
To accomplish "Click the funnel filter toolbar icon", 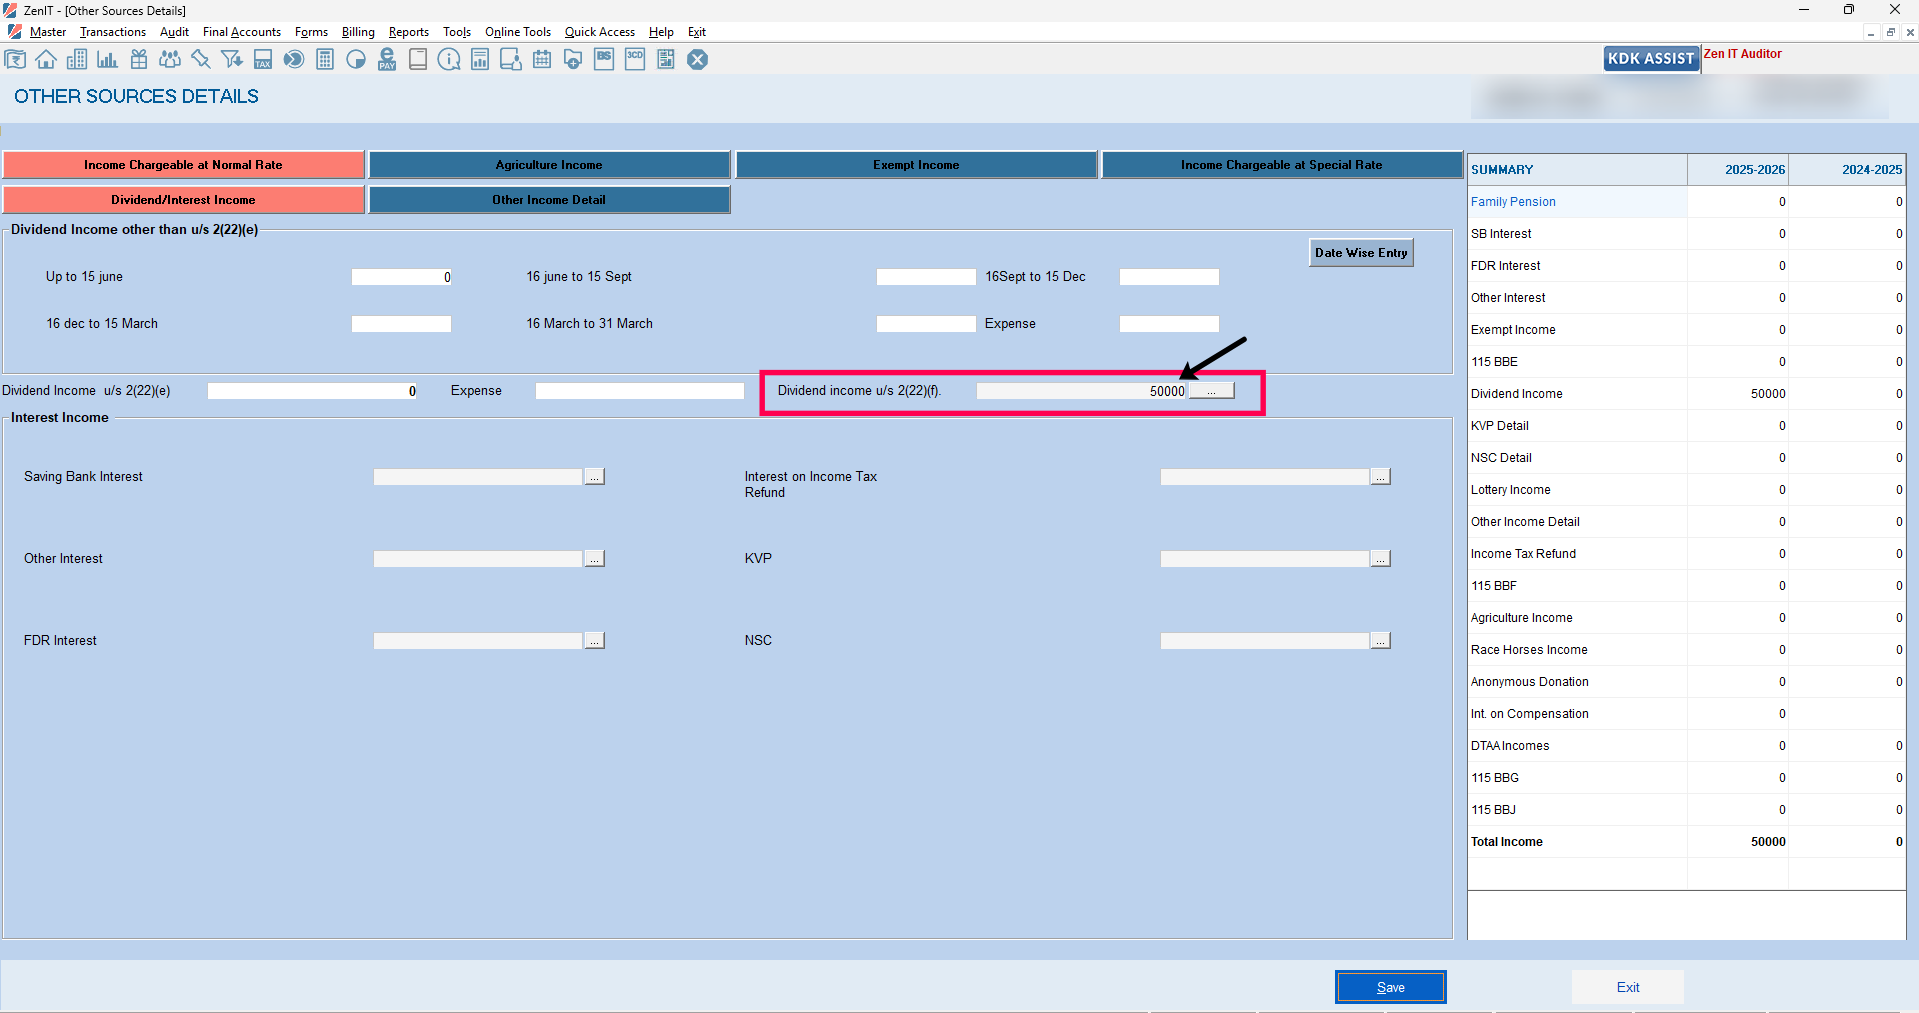I will click(x=232, y=60).
